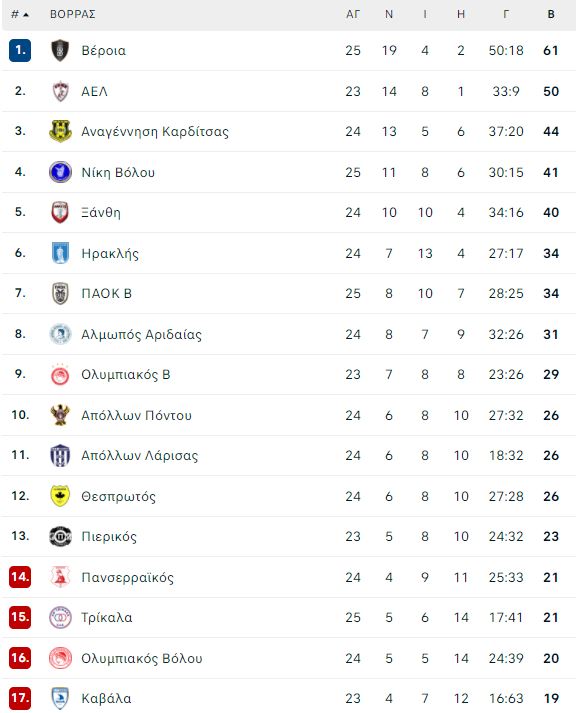
Task: Open the Αναγέννηση Καρδίτσας crest icon
Action: click(60, 131)
